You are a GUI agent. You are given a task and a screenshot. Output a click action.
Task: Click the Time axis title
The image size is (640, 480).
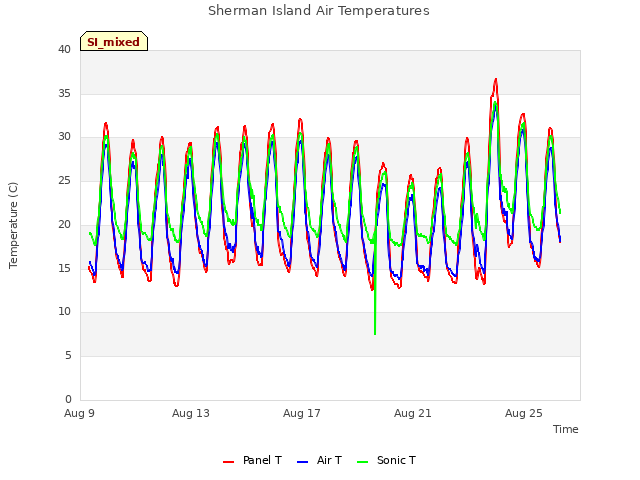(x=566, y=429)
